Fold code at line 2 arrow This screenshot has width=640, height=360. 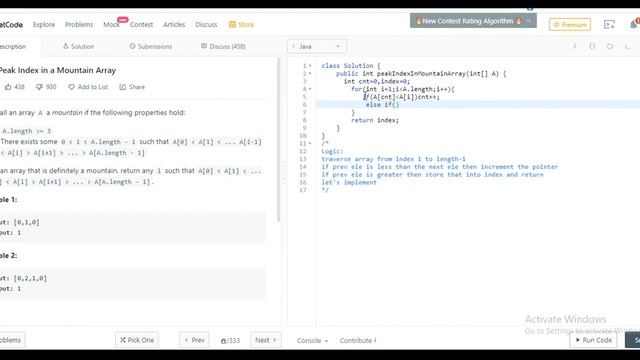tap(310, 73)
